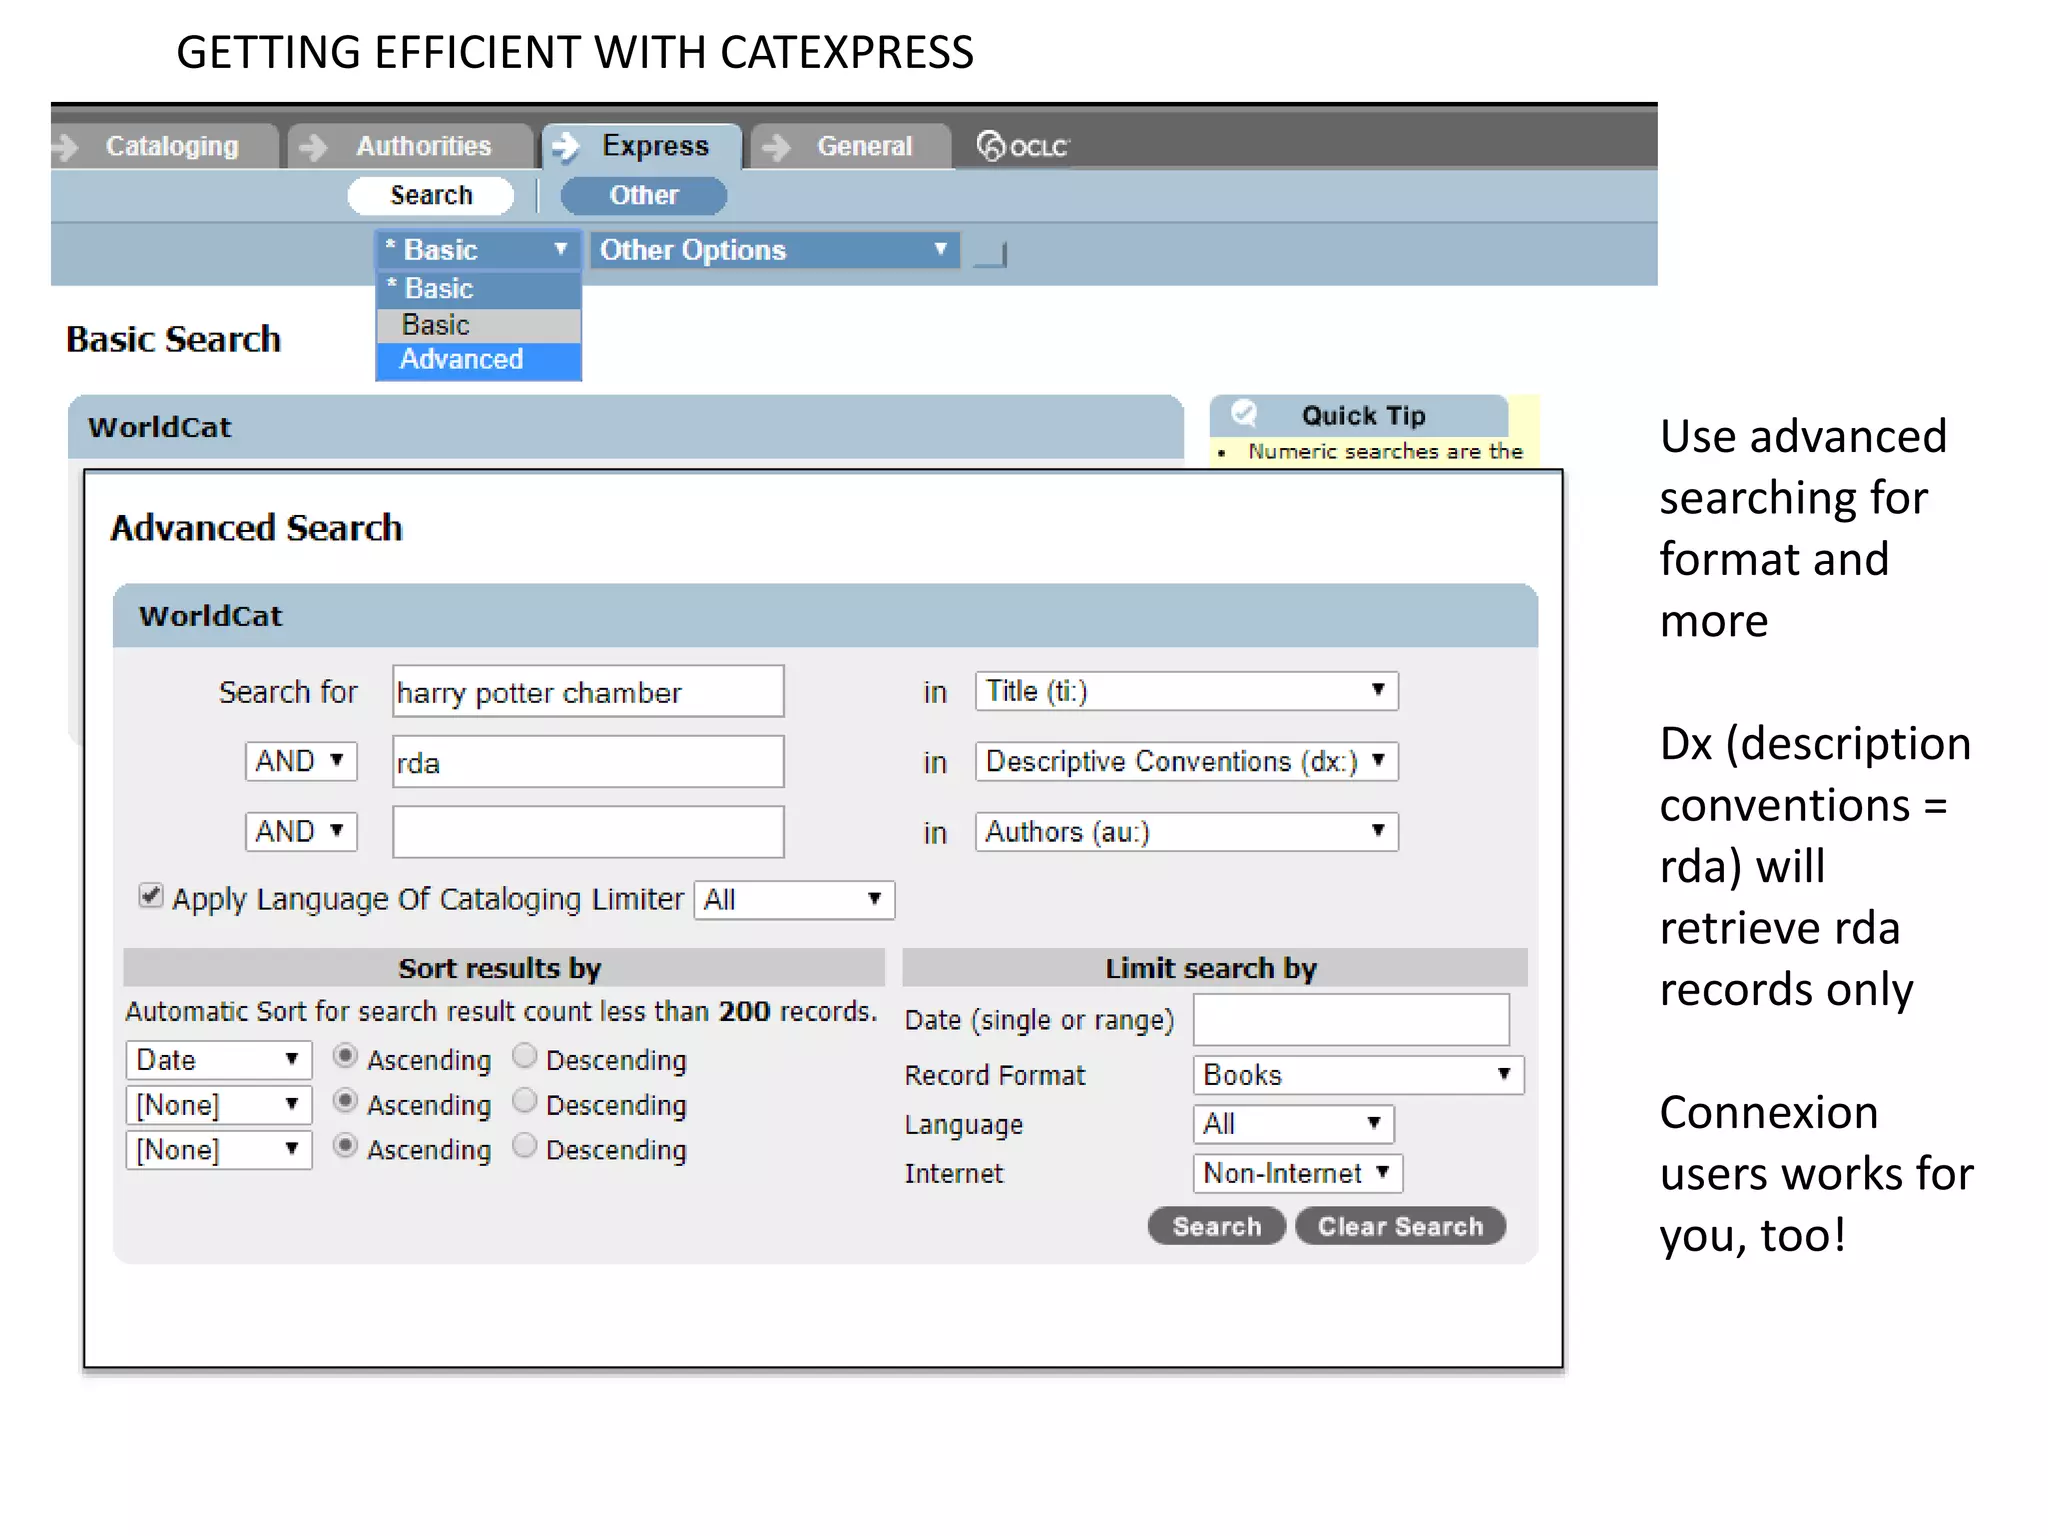Viewport: 2048px width, 1536px height.
Task: Choose the highlighted * Basic option in list
Action: click(x=478, y=289)
